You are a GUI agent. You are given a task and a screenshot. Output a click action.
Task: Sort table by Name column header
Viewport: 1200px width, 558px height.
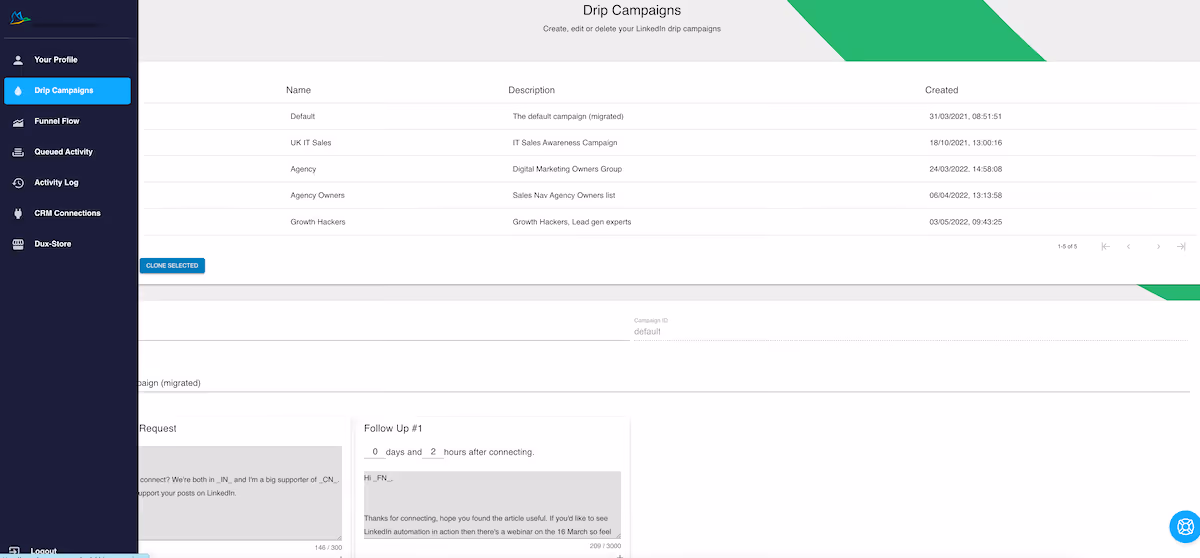point(298,90)
